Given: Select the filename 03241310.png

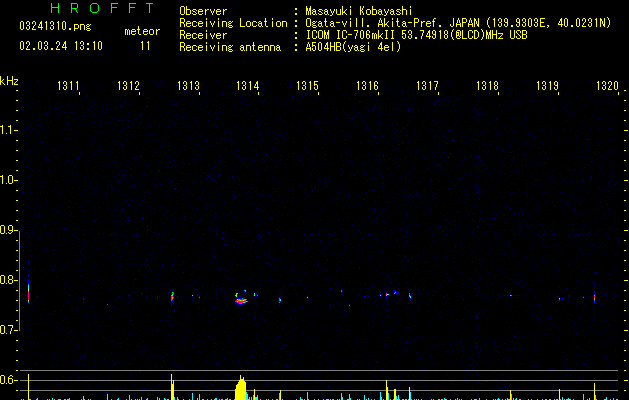Looking at the screenshot, I should click(x=55, y=26).
